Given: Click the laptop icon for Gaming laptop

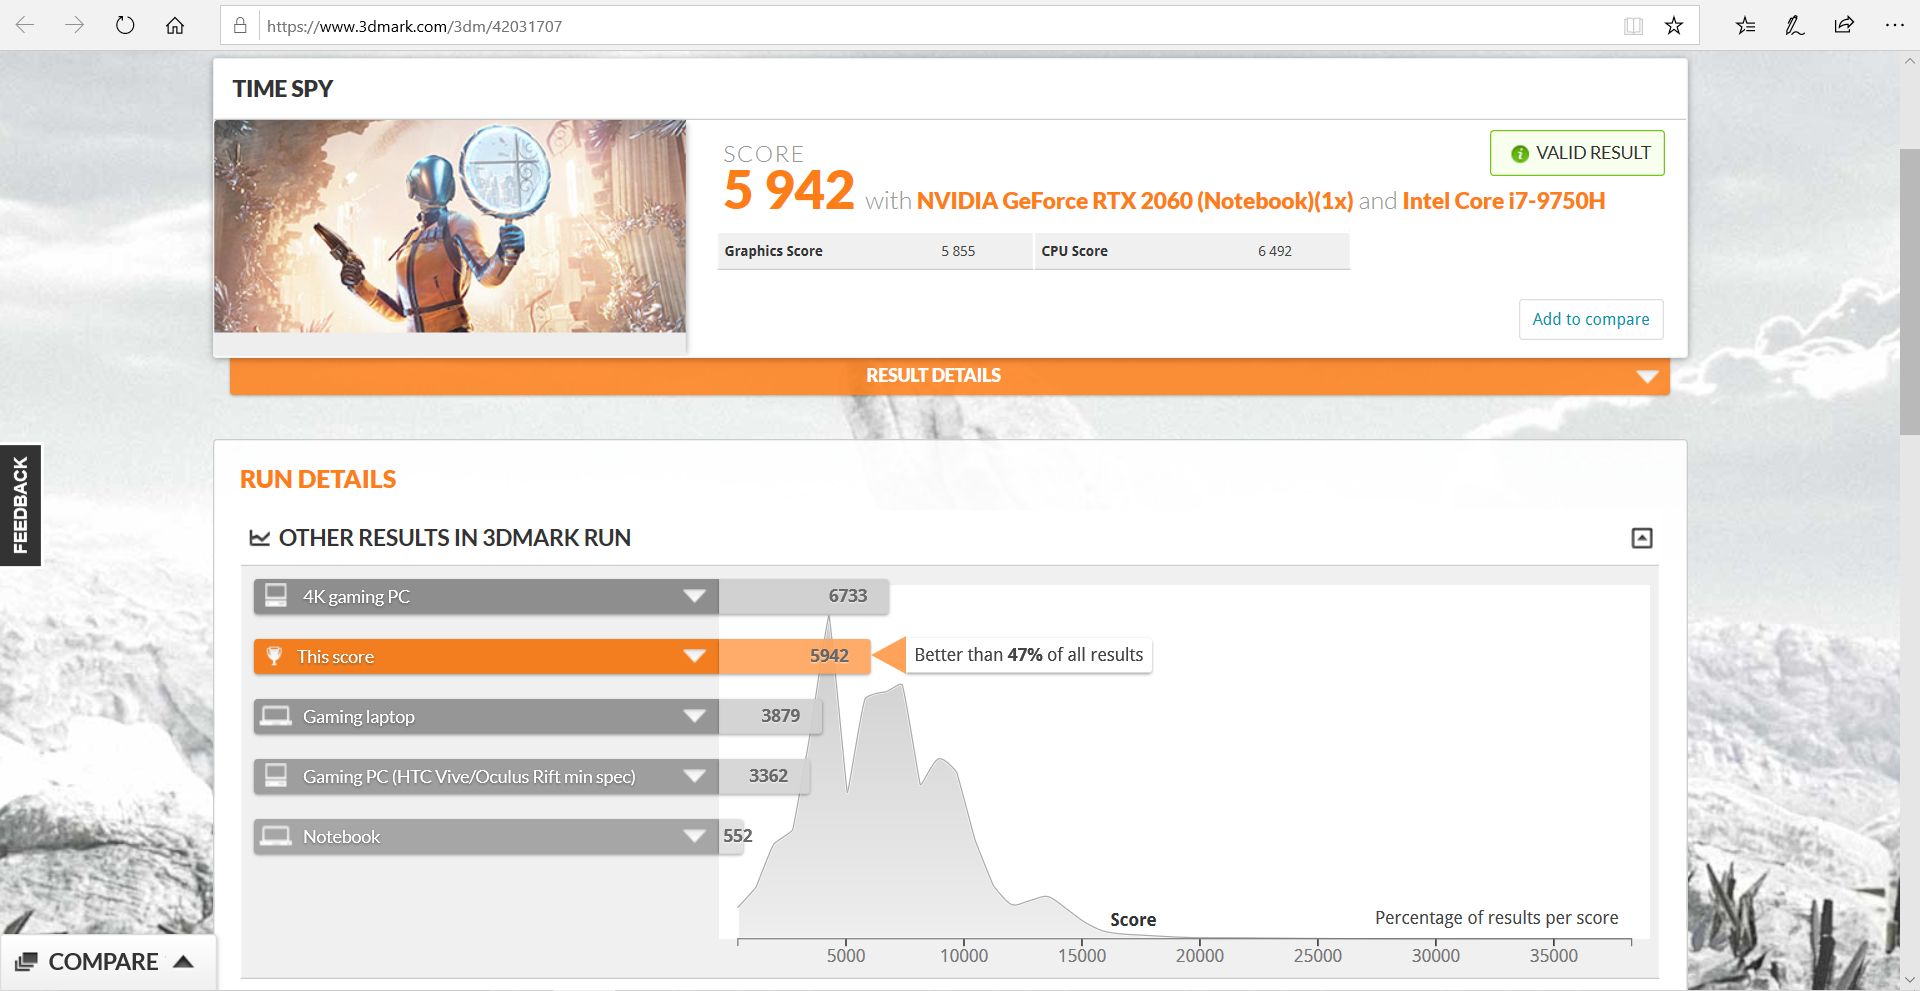Looking at the screenshot, I should tap(276, 716).
